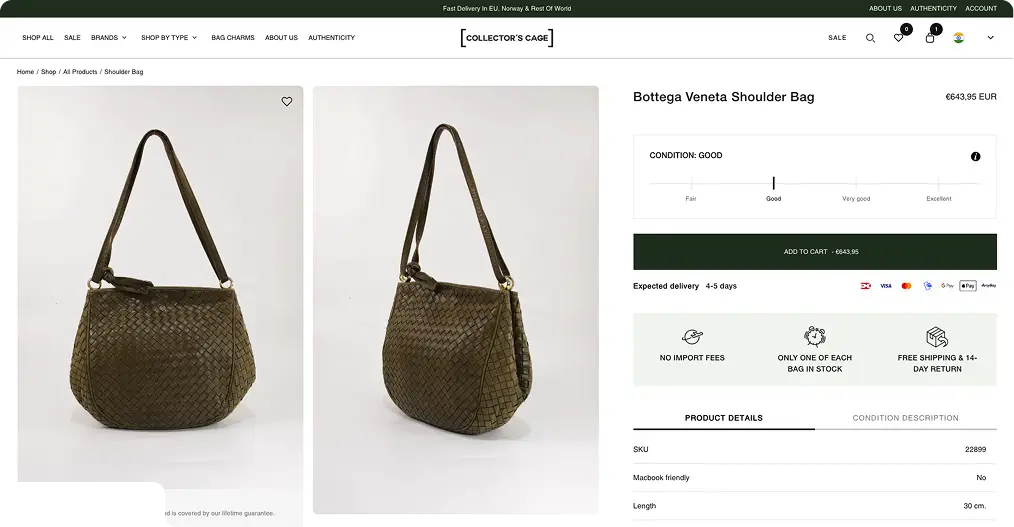The image size is (1014, 527).
Task: Expand the Brands dropdown menu
Action: [109, 38]
